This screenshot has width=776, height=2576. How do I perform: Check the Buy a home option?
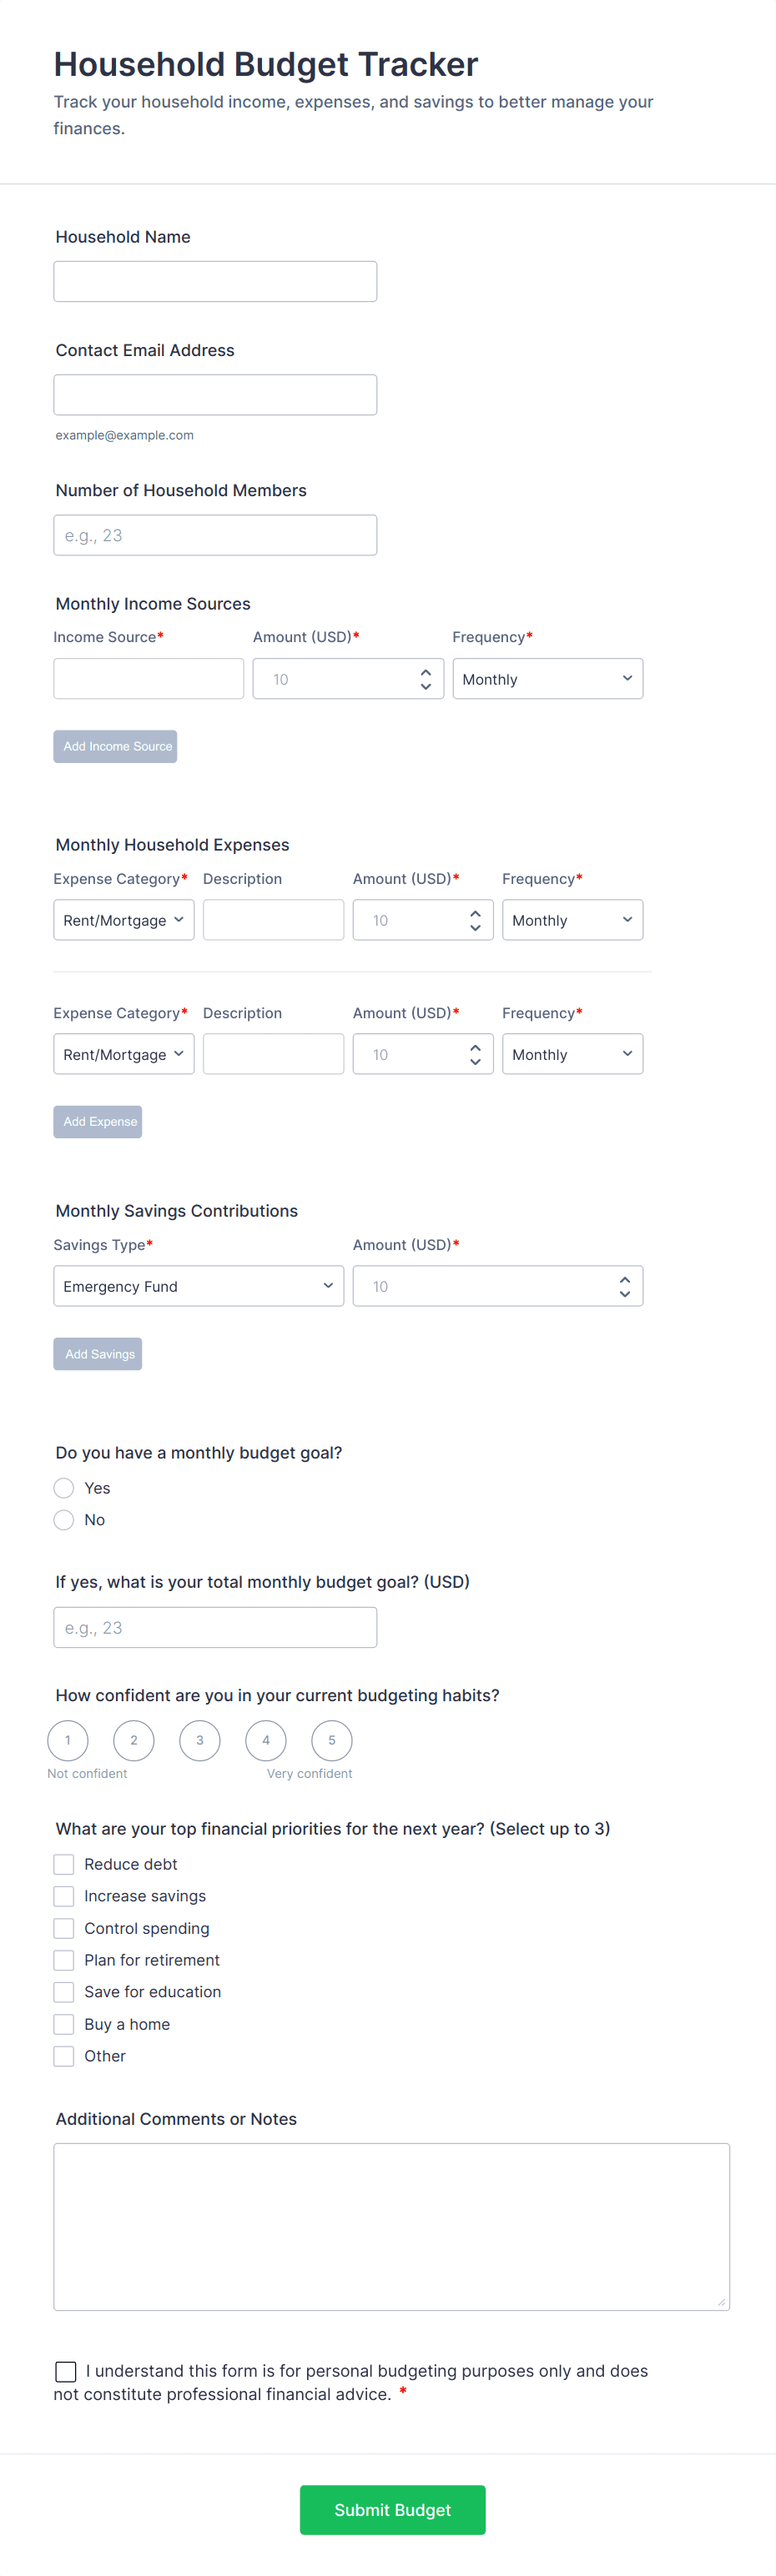(x=64, y=2025)
